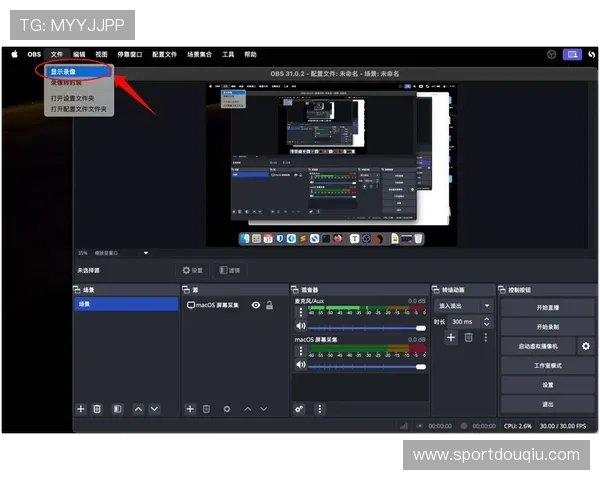Open the virtual camera settings gear
The height and width of the screenshot is (480, 600).
click(586, 346)
